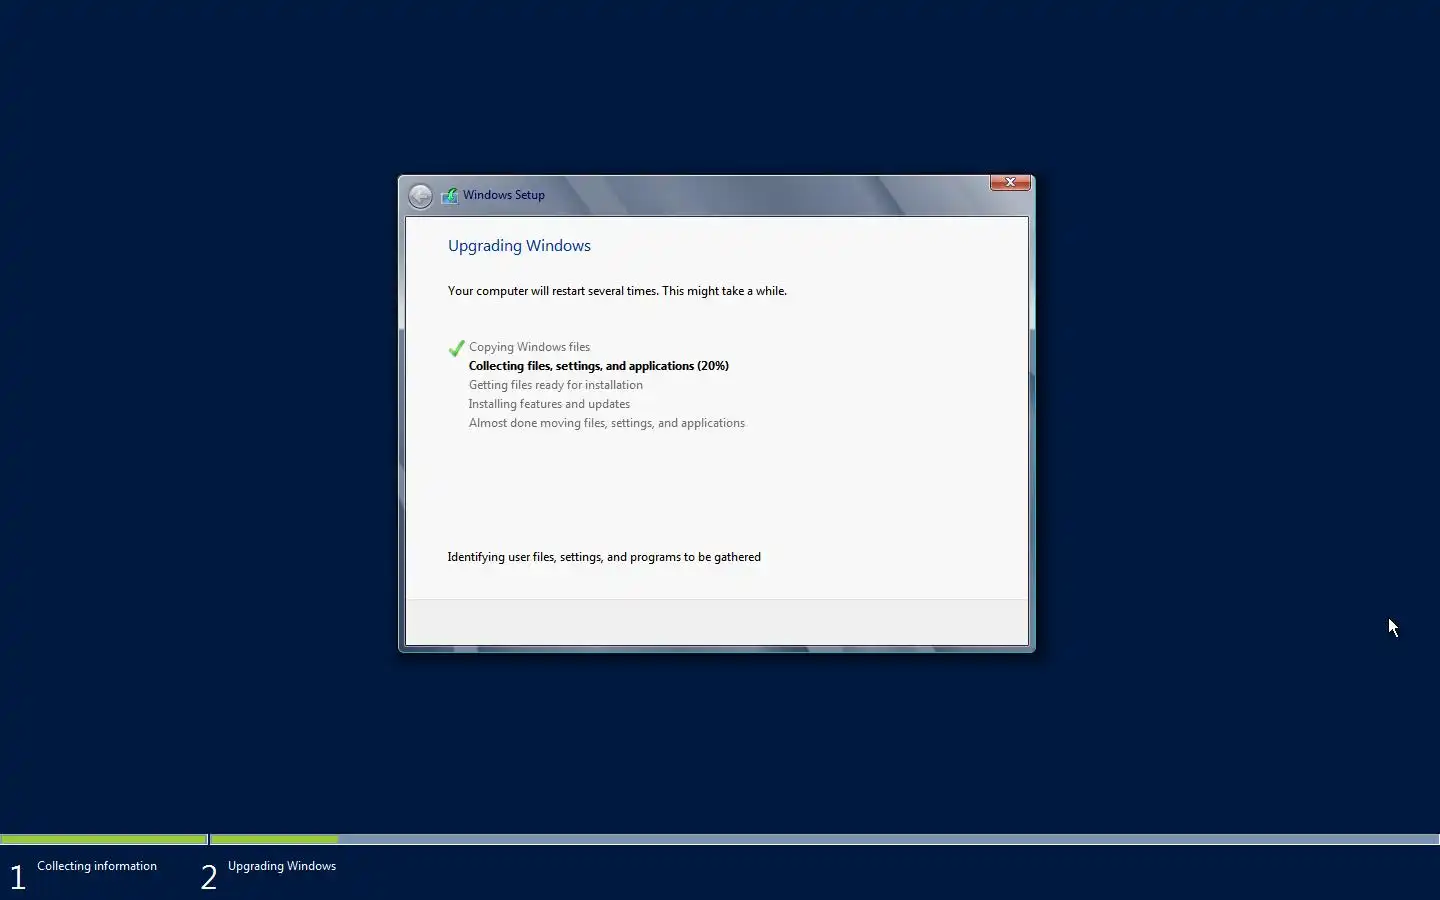Click the Upgrading Windows progress bar
This screenshot has height=900, width=1440.
pyautogui.click(x=825, y=839)
